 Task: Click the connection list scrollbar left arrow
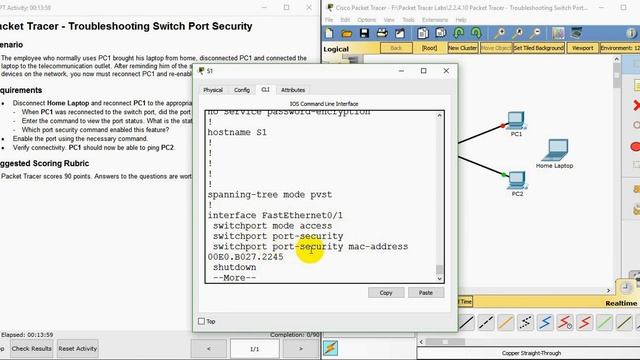(421, 342)
